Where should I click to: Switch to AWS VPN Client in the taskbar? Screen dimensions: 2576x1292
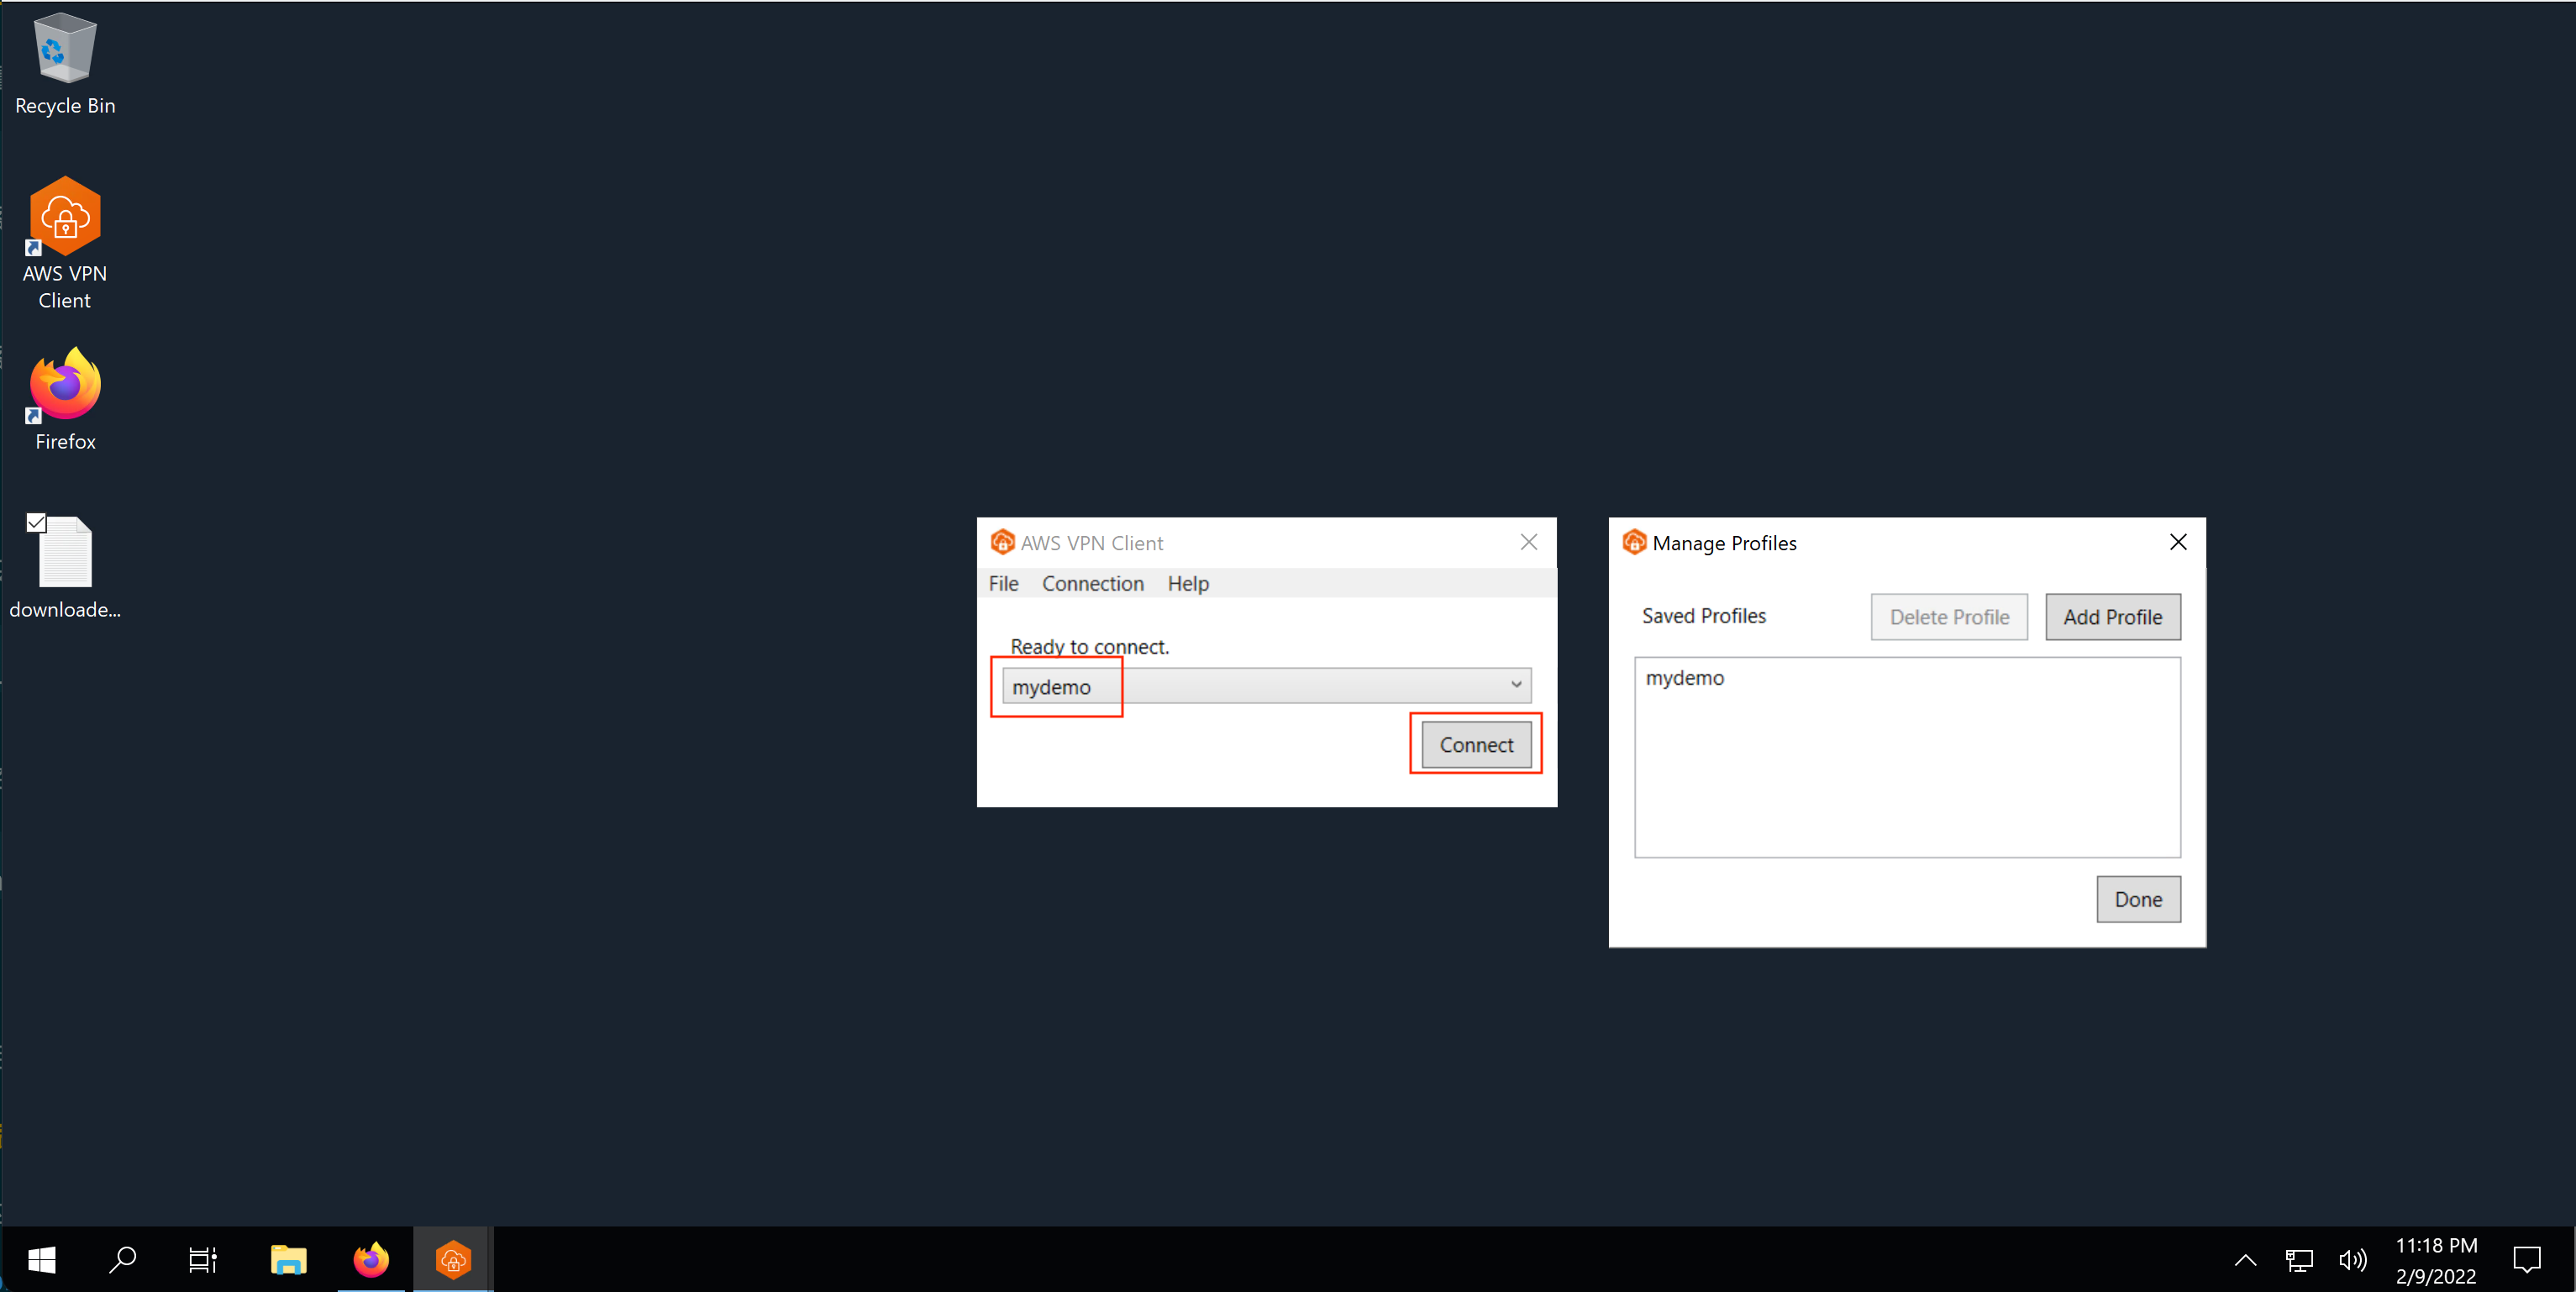[453, 1260]
